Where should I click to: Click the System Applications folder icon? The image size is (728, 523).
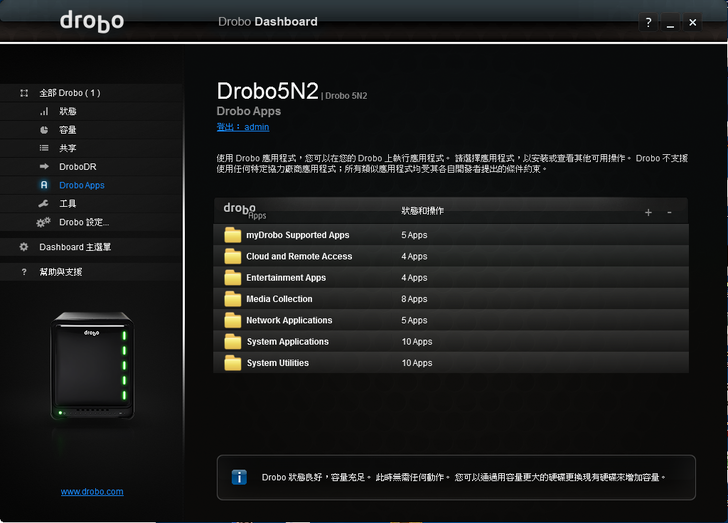pos(233,342)
